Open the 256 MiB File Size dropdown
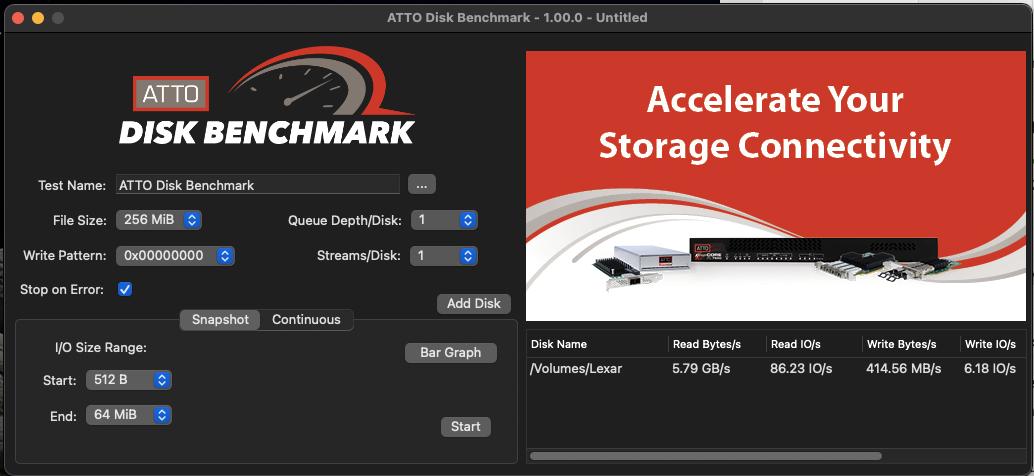1034x476 pixels. 158,220
